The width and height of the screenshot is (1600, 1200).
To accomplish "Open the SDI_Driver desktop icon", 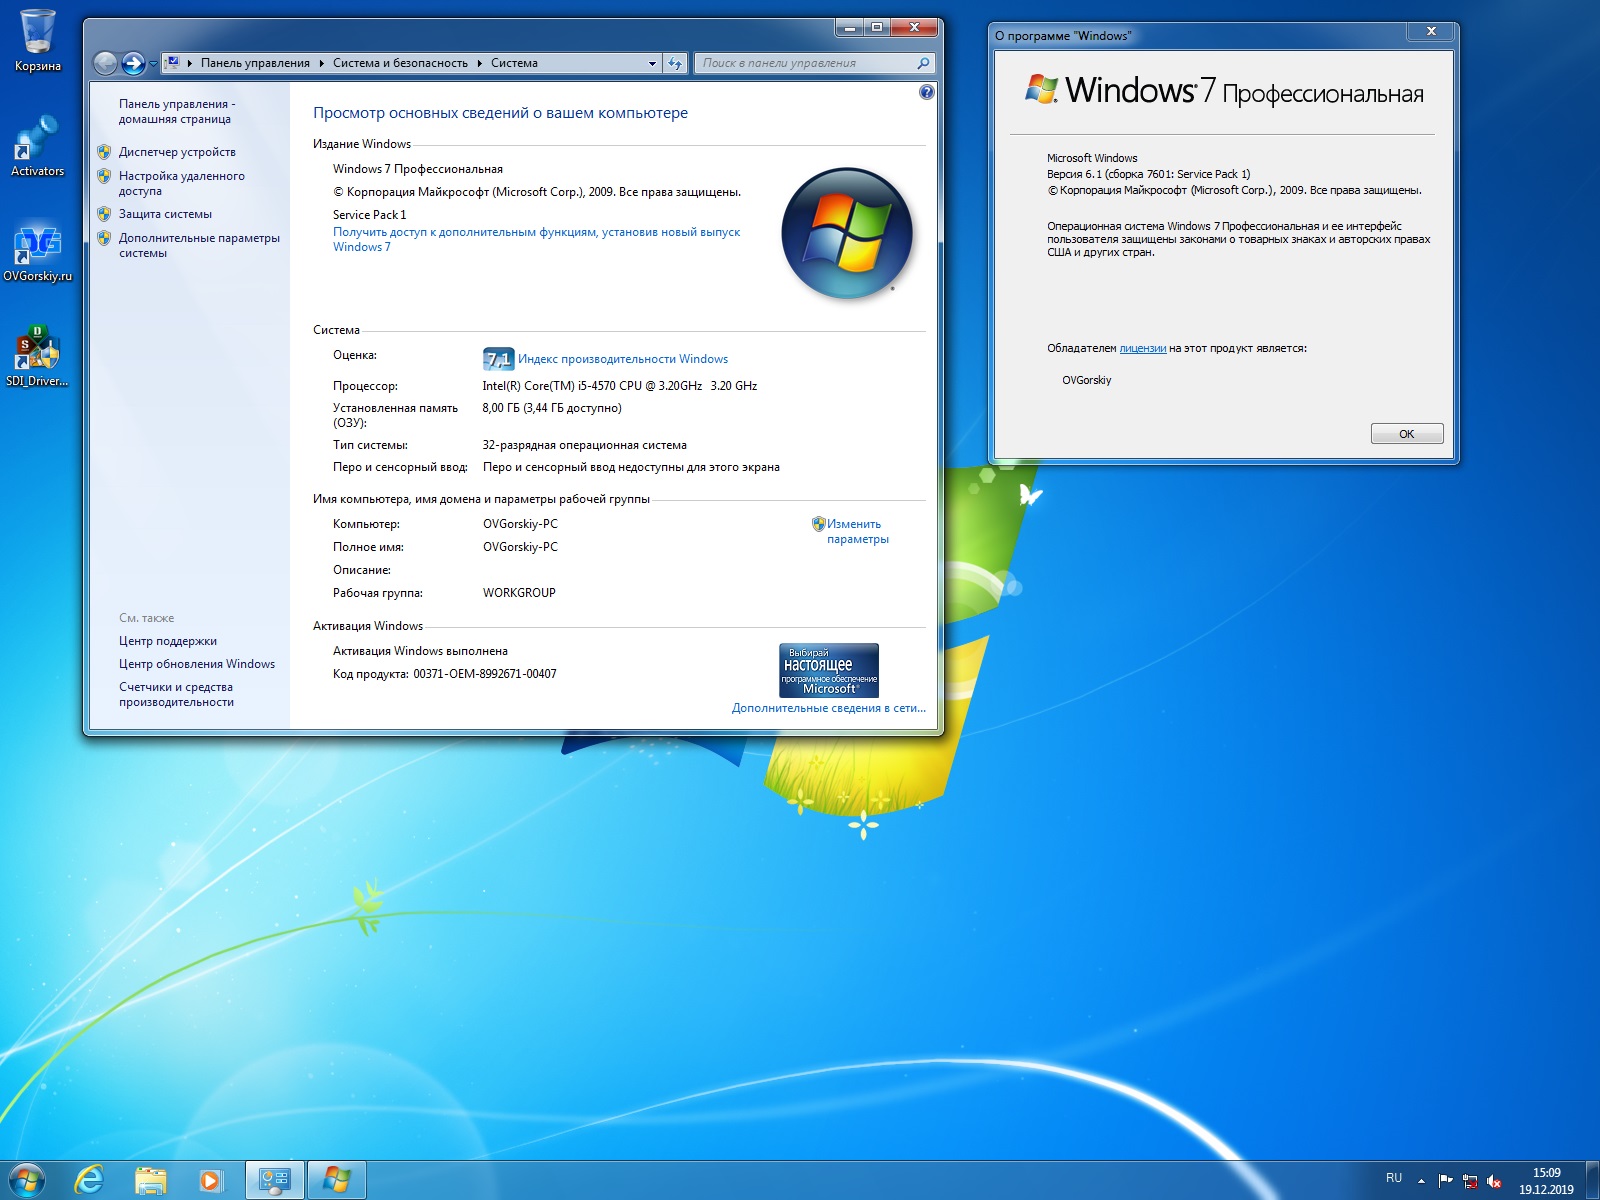I will pos(37,356).
